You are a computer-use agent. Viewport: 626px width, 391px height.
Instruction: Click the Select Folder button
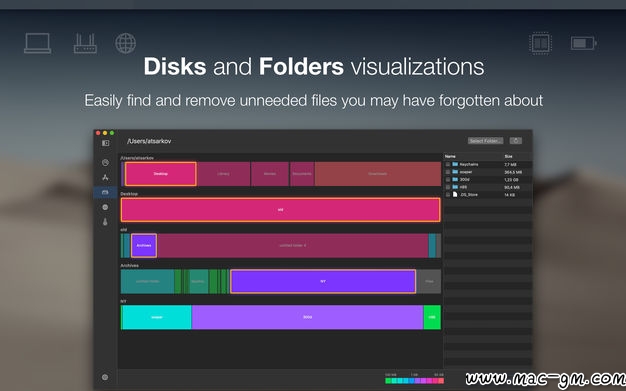485,141
